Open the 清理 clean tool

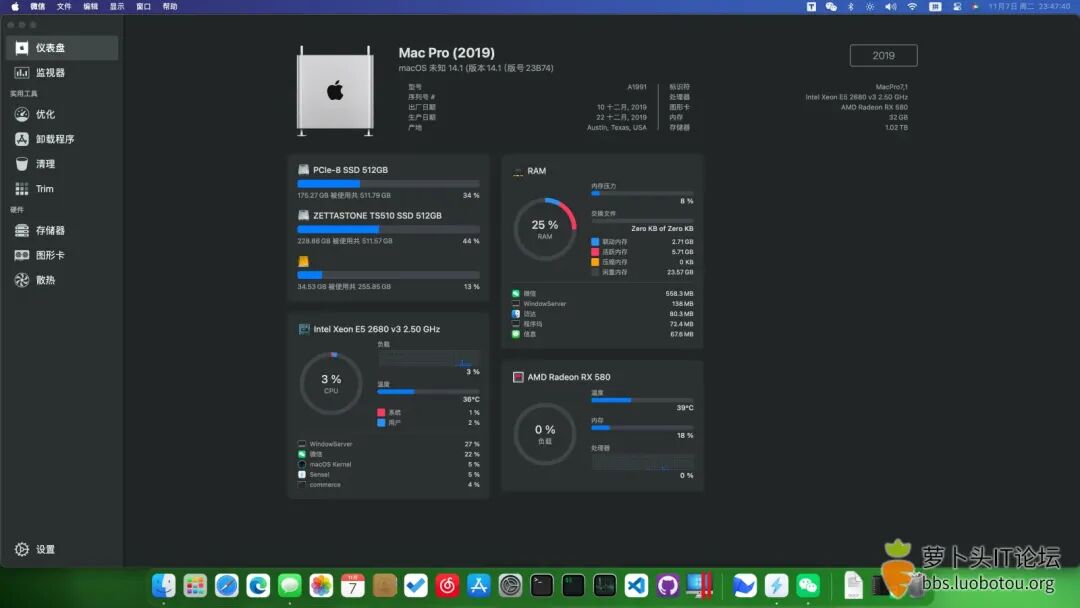tap(62, 164)
